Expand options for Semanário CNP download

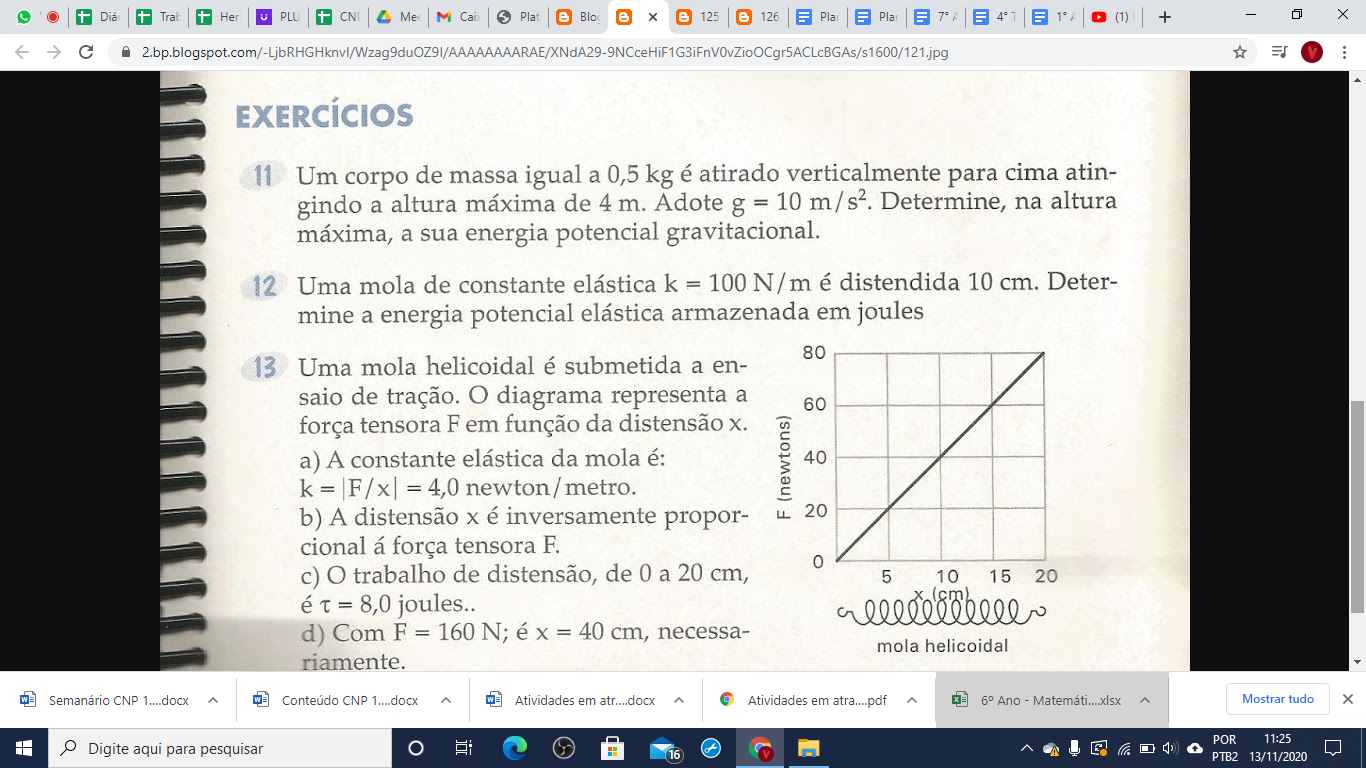pyautogui.click(x=213, y=700)
